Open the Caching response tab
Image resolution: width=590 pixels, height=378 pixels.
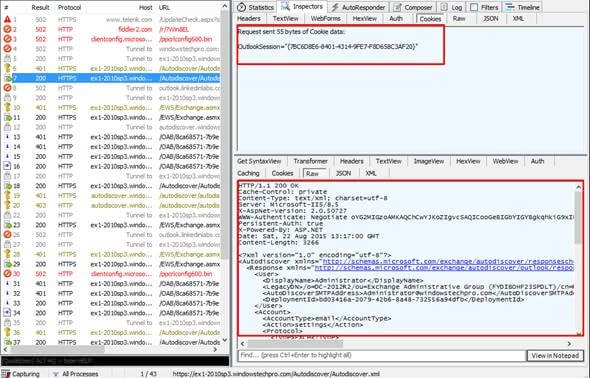(248, 173)
